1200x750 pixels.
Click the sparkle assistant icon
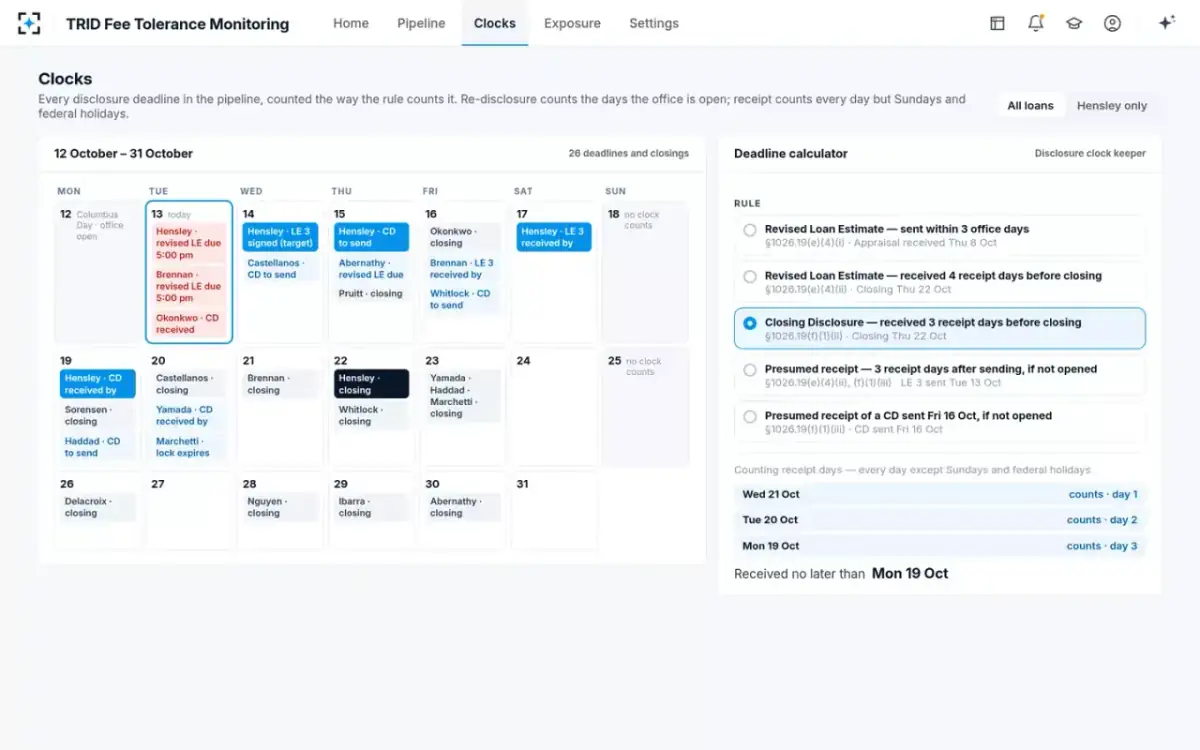click(x=1166, y=23)
